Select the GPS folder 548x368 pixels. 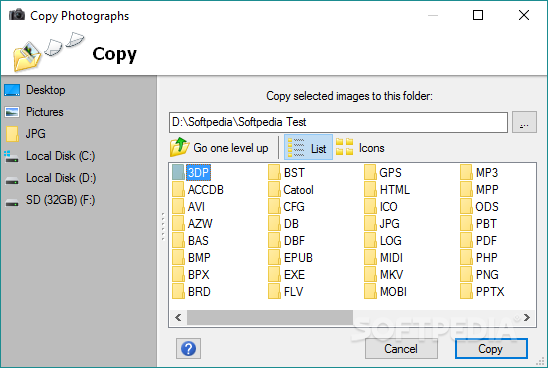(383, 172)
